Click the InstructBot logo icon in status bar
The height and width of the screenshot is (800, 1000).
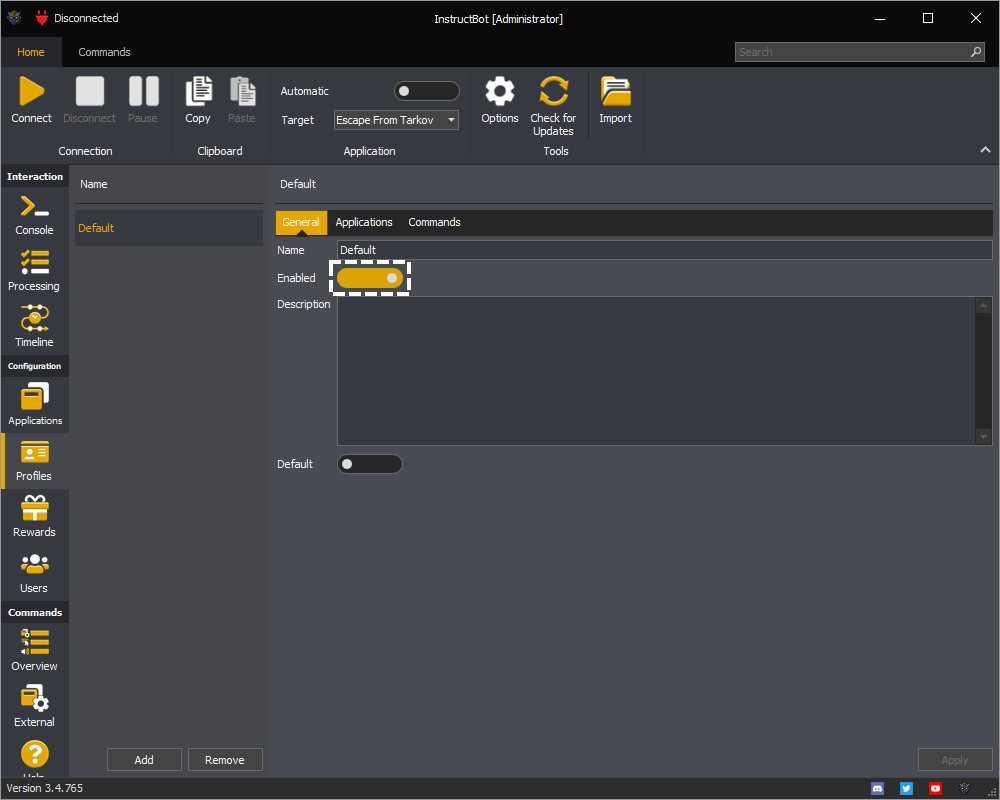coord(964,789)
